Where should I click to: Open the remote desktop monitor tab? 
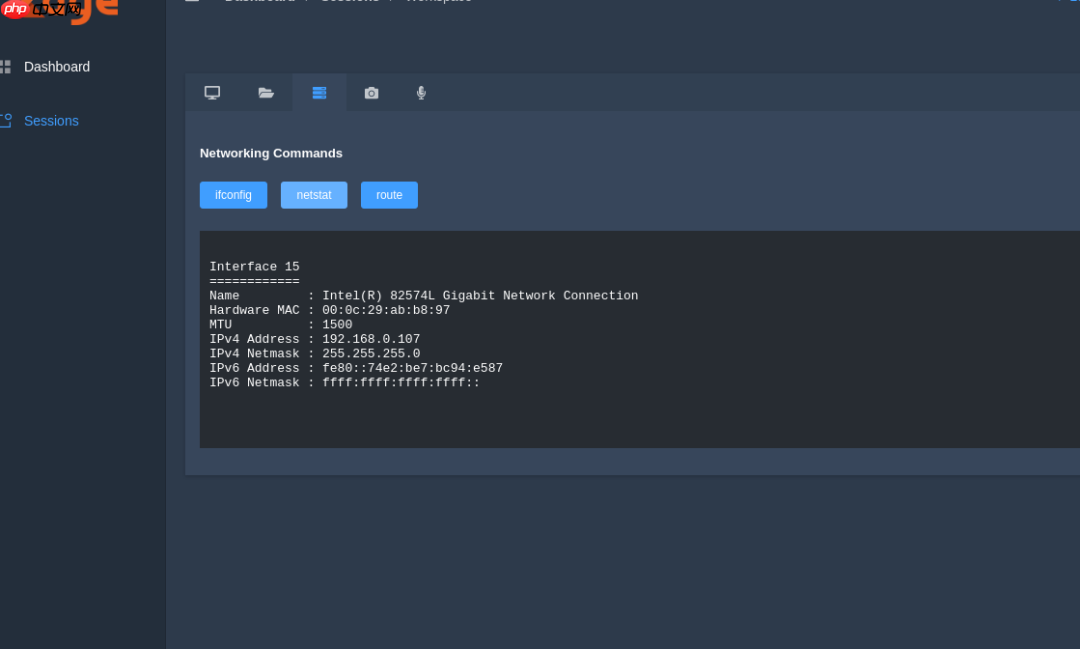coord(212,93)
